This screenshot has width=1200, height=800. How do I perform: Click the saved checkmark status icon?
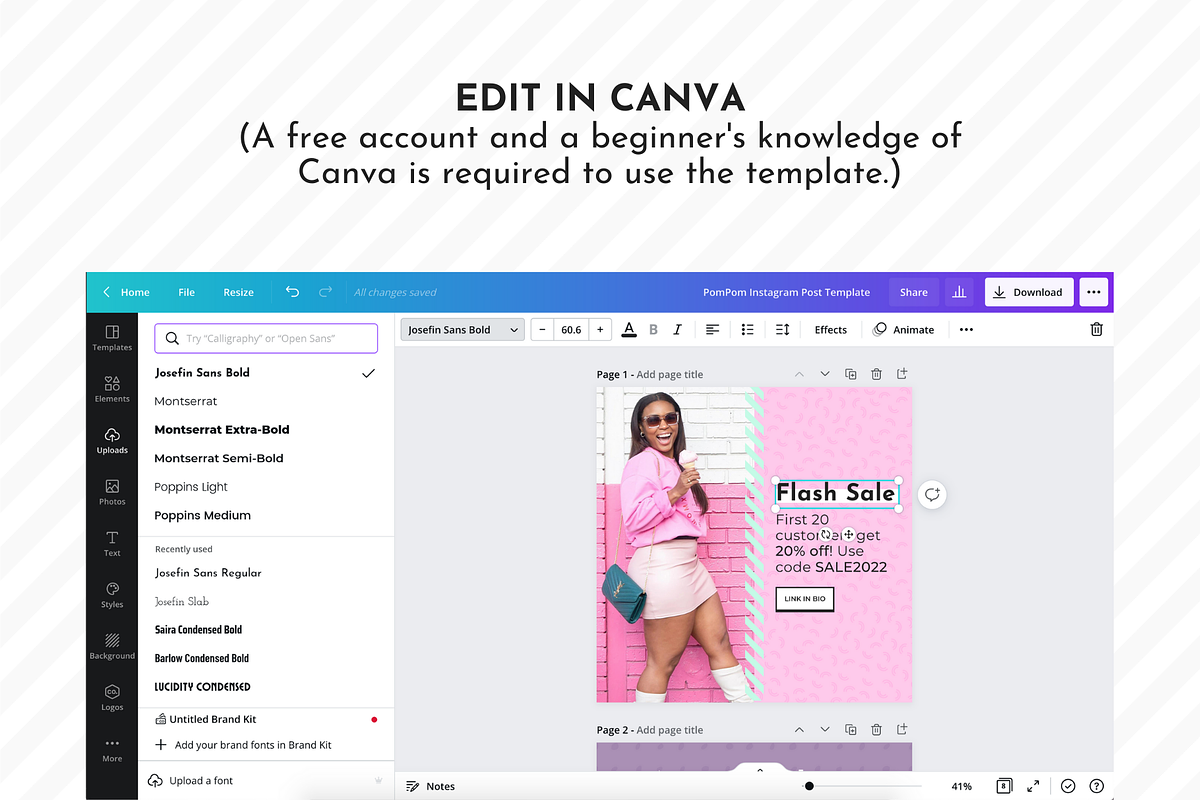click(1068, 786)
